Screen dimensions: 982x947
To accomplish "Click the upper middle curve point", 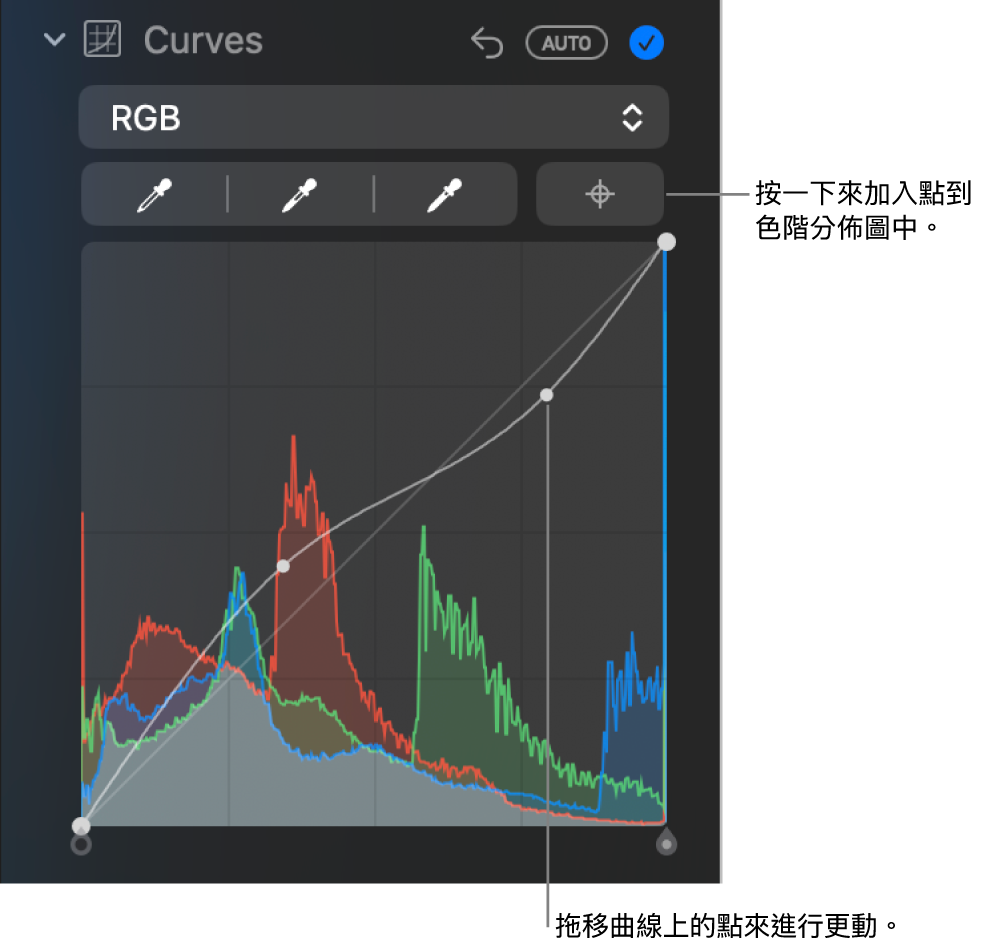I will coord(547,395).
